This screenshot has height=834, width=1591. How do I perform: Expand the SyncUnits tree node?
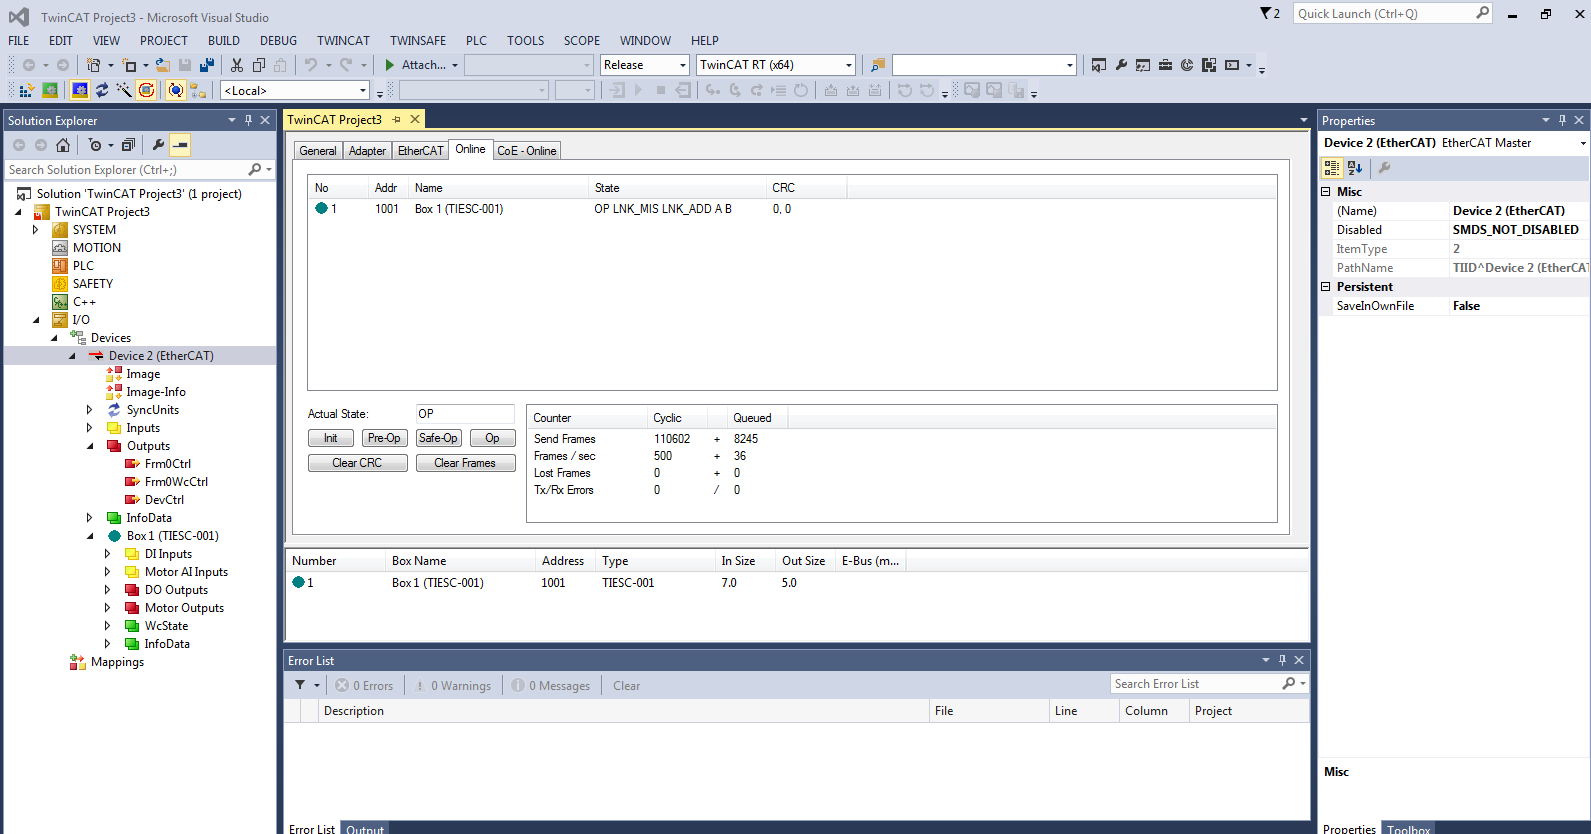point(89,410)
